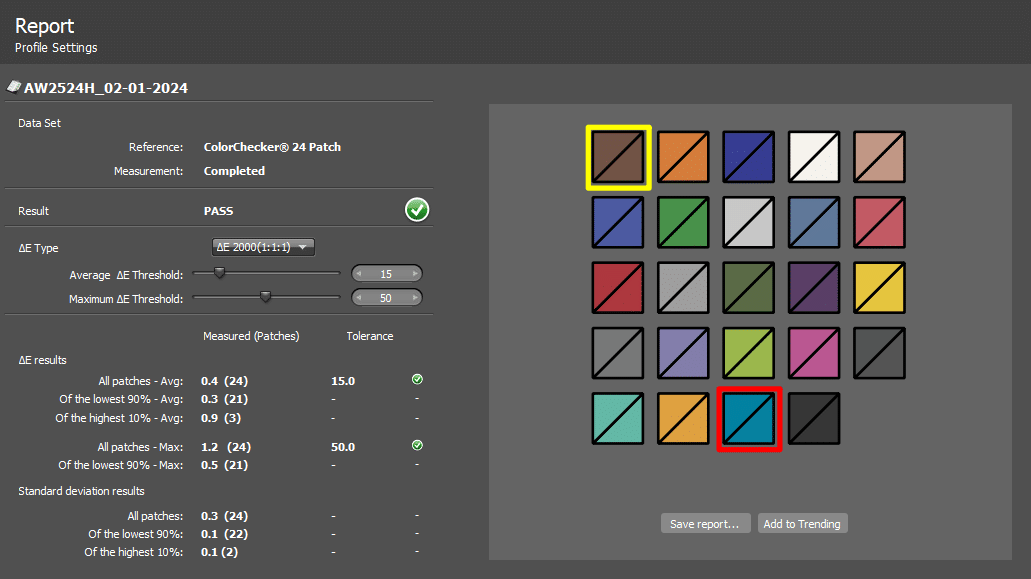Image resolution: width=1031 pixels, height=579 pixels.
Task: Select the turquoise patch in the bottom row
Action: coord(618,419)
